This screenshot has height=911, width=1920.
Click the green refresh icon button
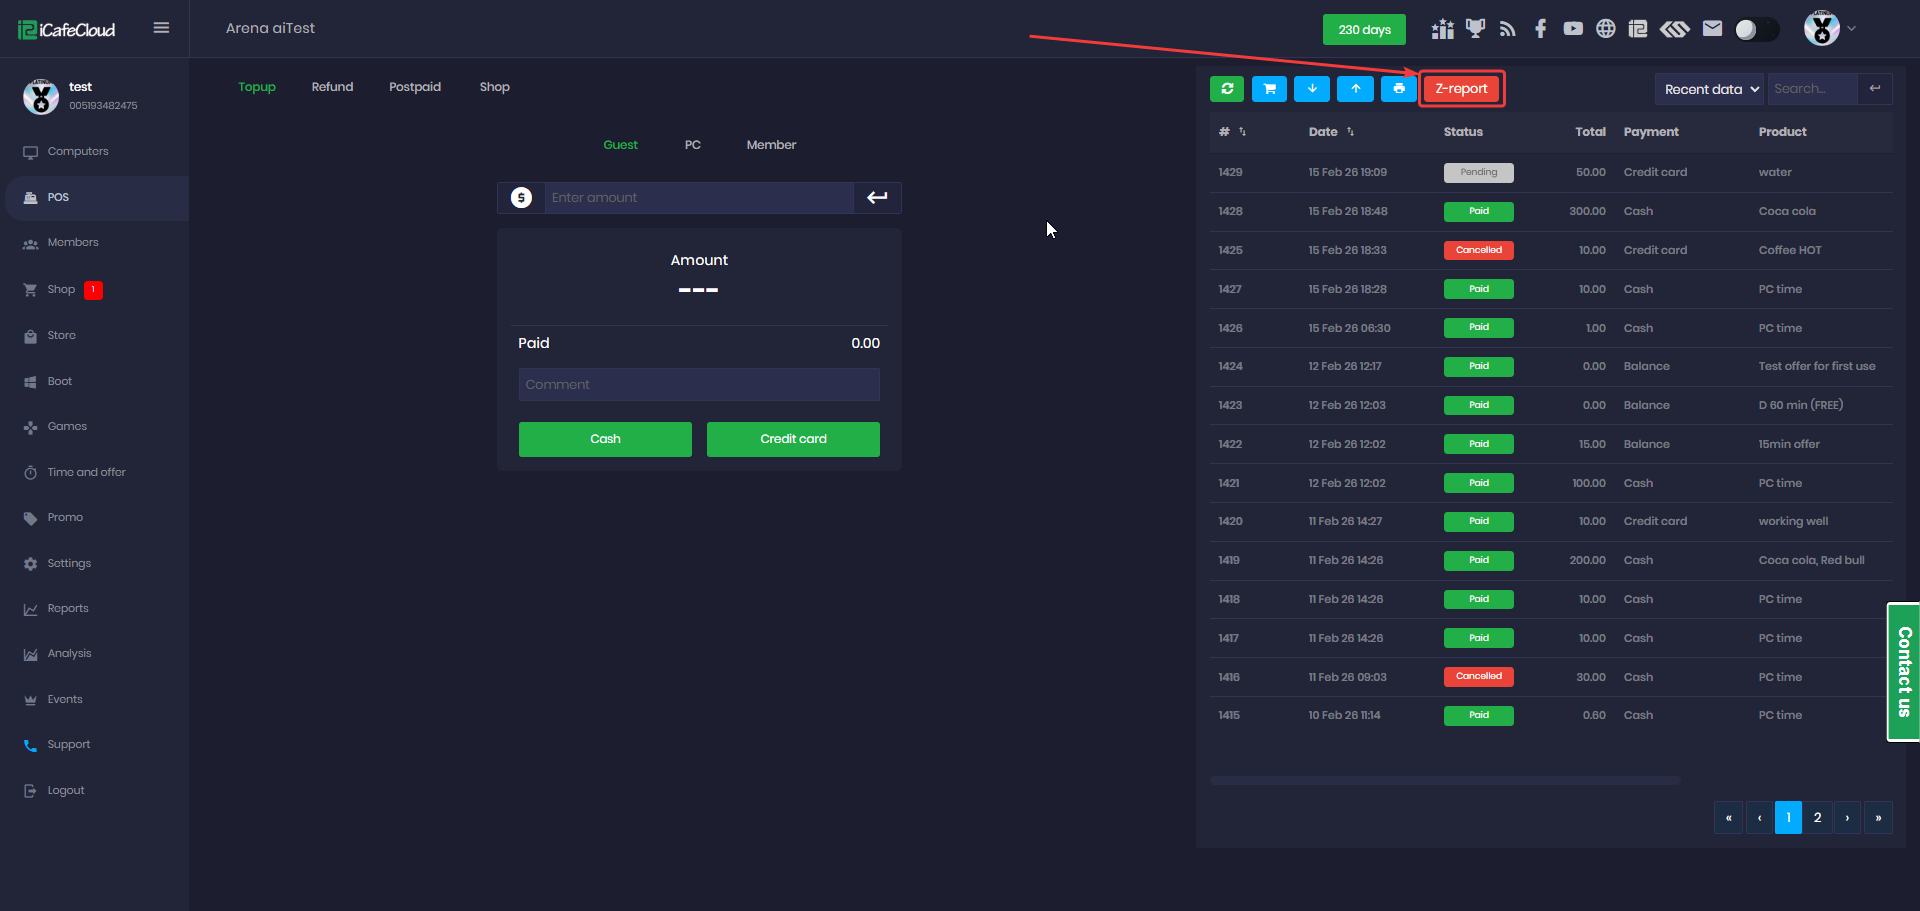pos(1227,89)
